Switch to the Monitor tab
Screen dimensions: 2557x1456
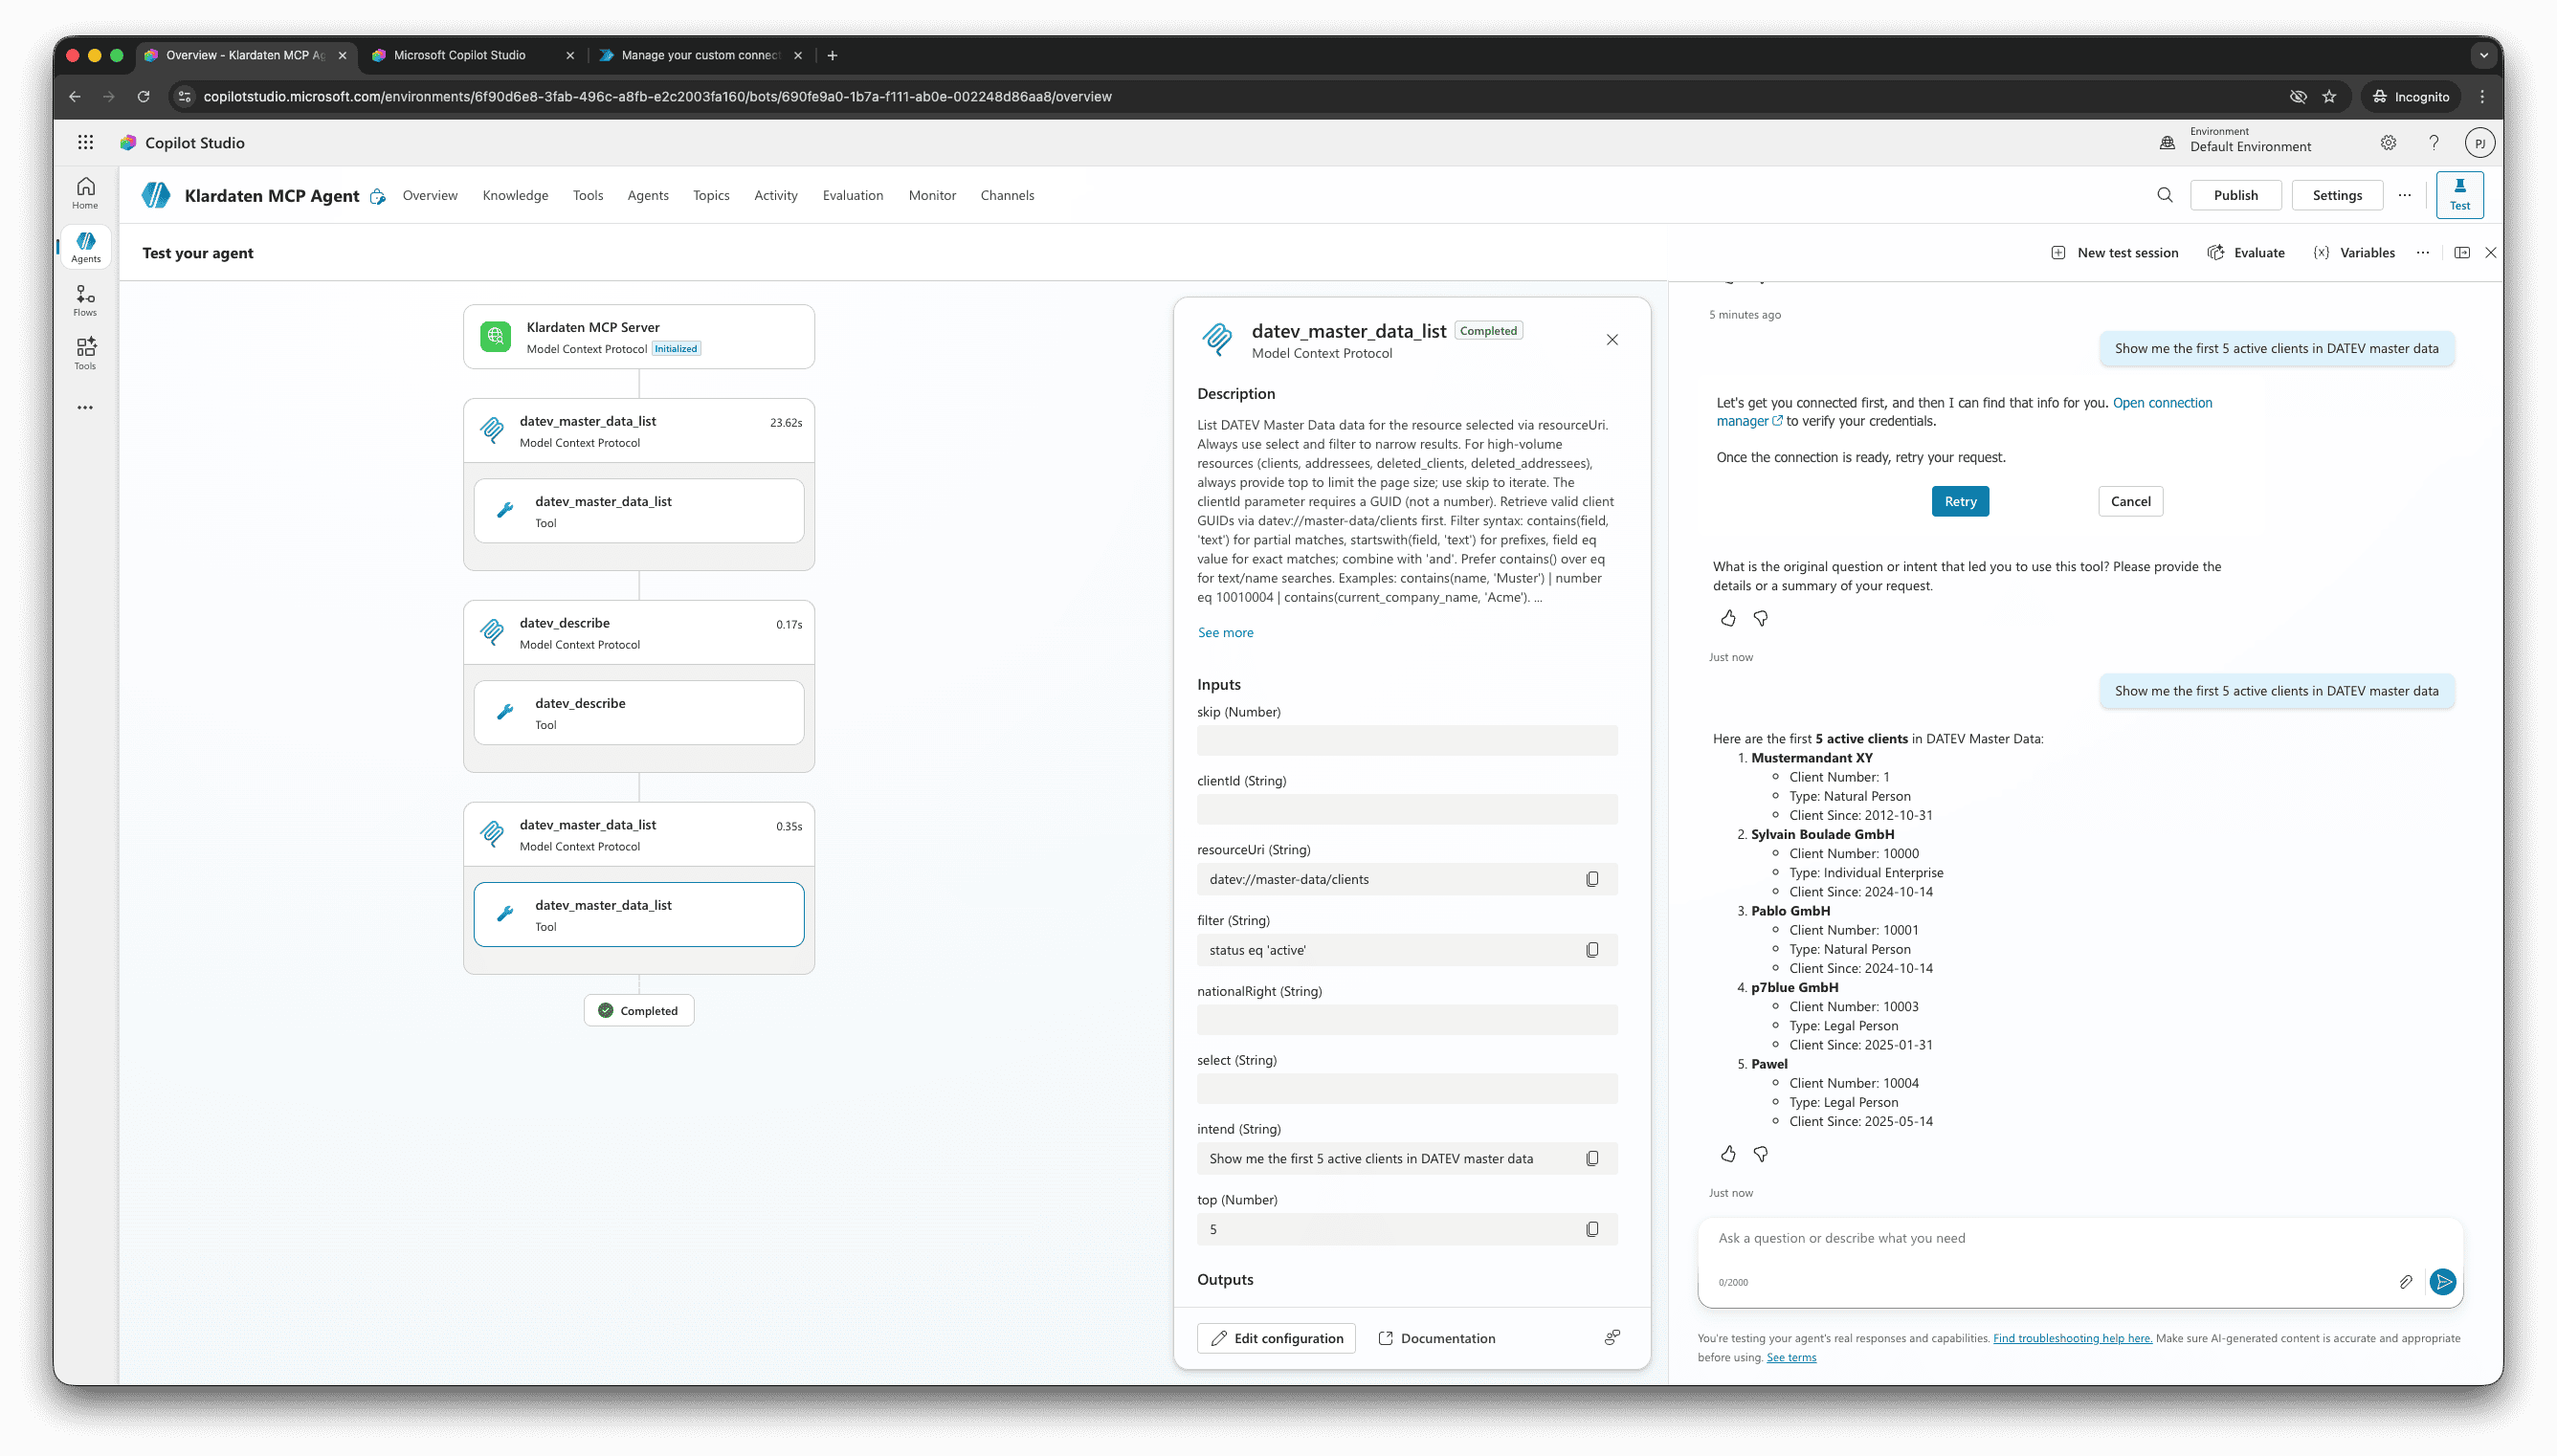tap(932, 195)
